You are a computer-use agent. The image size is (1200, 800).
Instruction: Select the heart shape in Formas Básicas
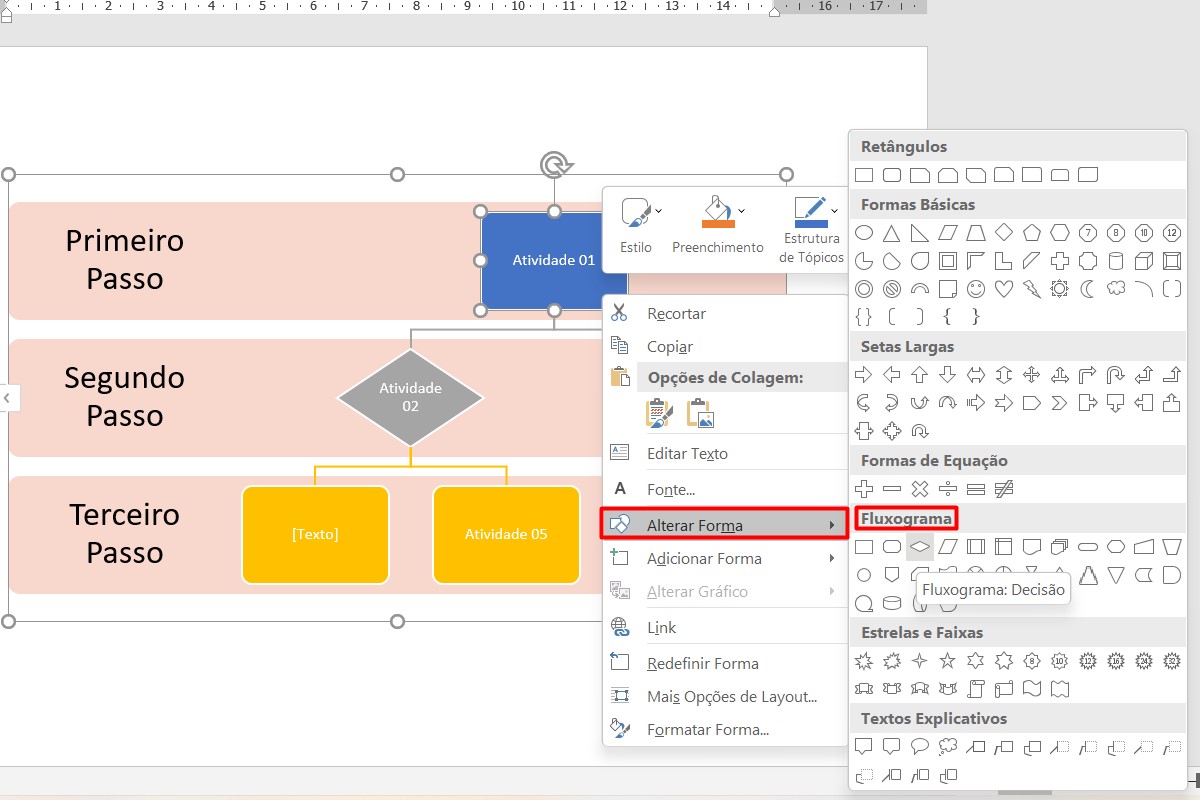tap(1004, 289)
